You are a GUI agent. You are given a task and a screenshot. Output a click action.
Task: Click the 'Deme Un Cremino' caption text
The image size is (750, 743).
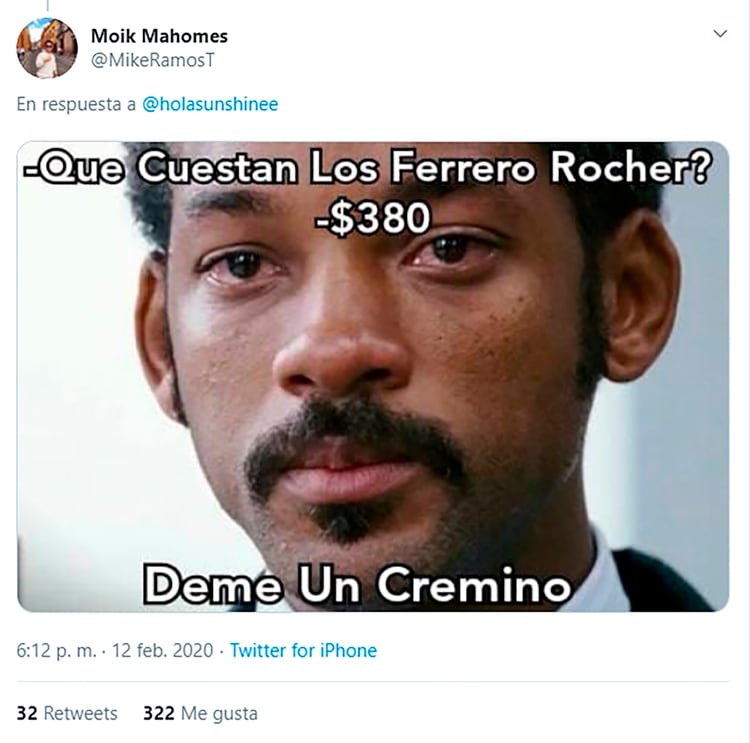[x=357, y=584]
